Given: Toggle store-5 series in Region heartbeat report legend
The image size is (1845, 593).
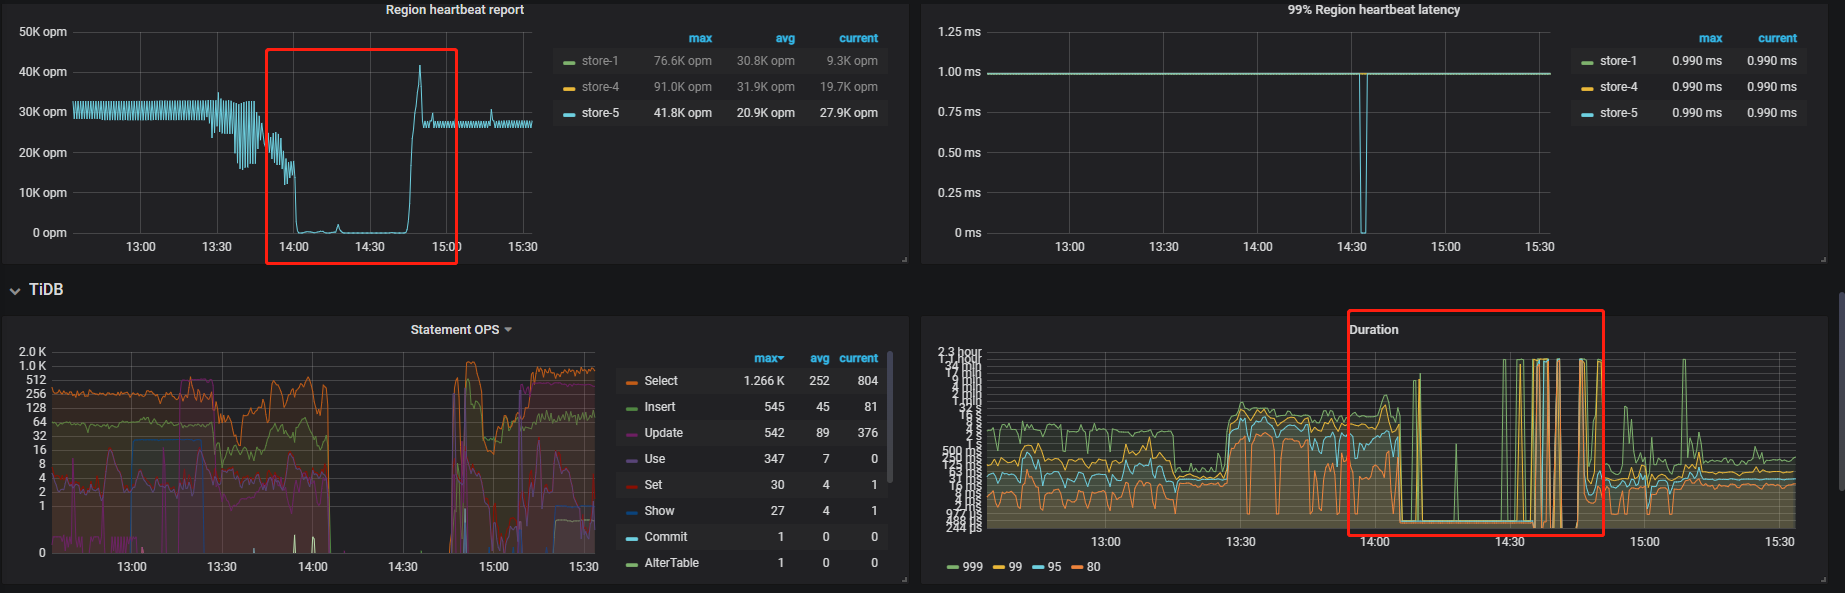Looking at the screenshot, I should tap(600, 113).
